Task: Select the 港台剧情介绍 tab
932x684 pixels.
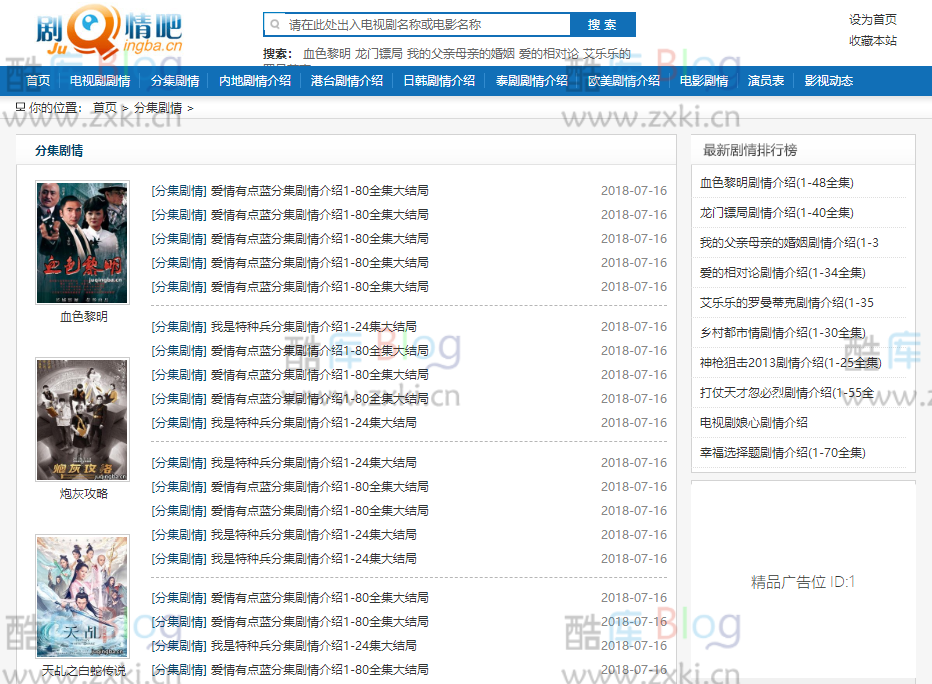Action: tap(347, 81)
